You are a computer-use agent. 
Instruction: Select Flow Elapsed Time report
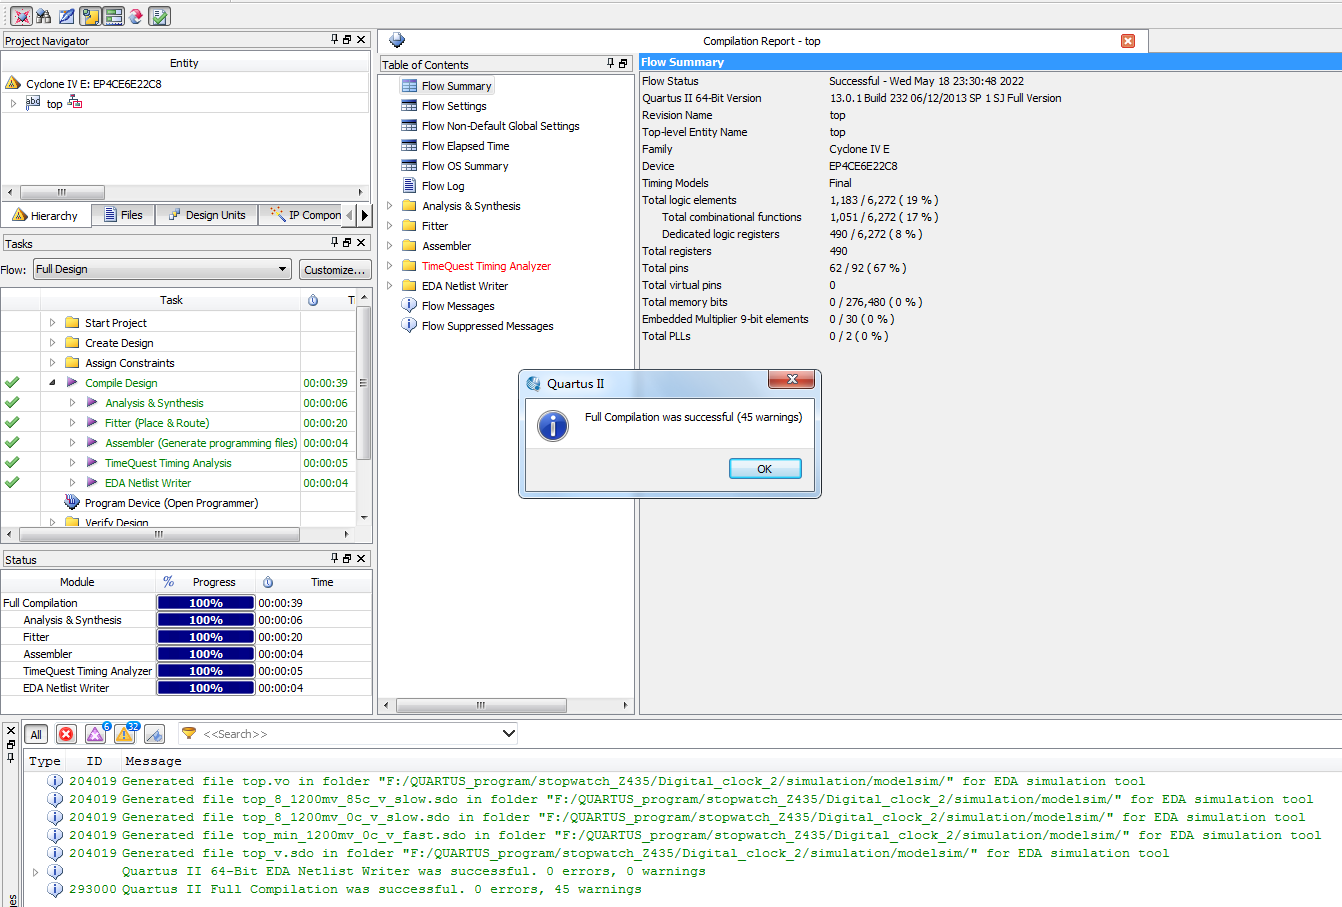coord(465,146)
